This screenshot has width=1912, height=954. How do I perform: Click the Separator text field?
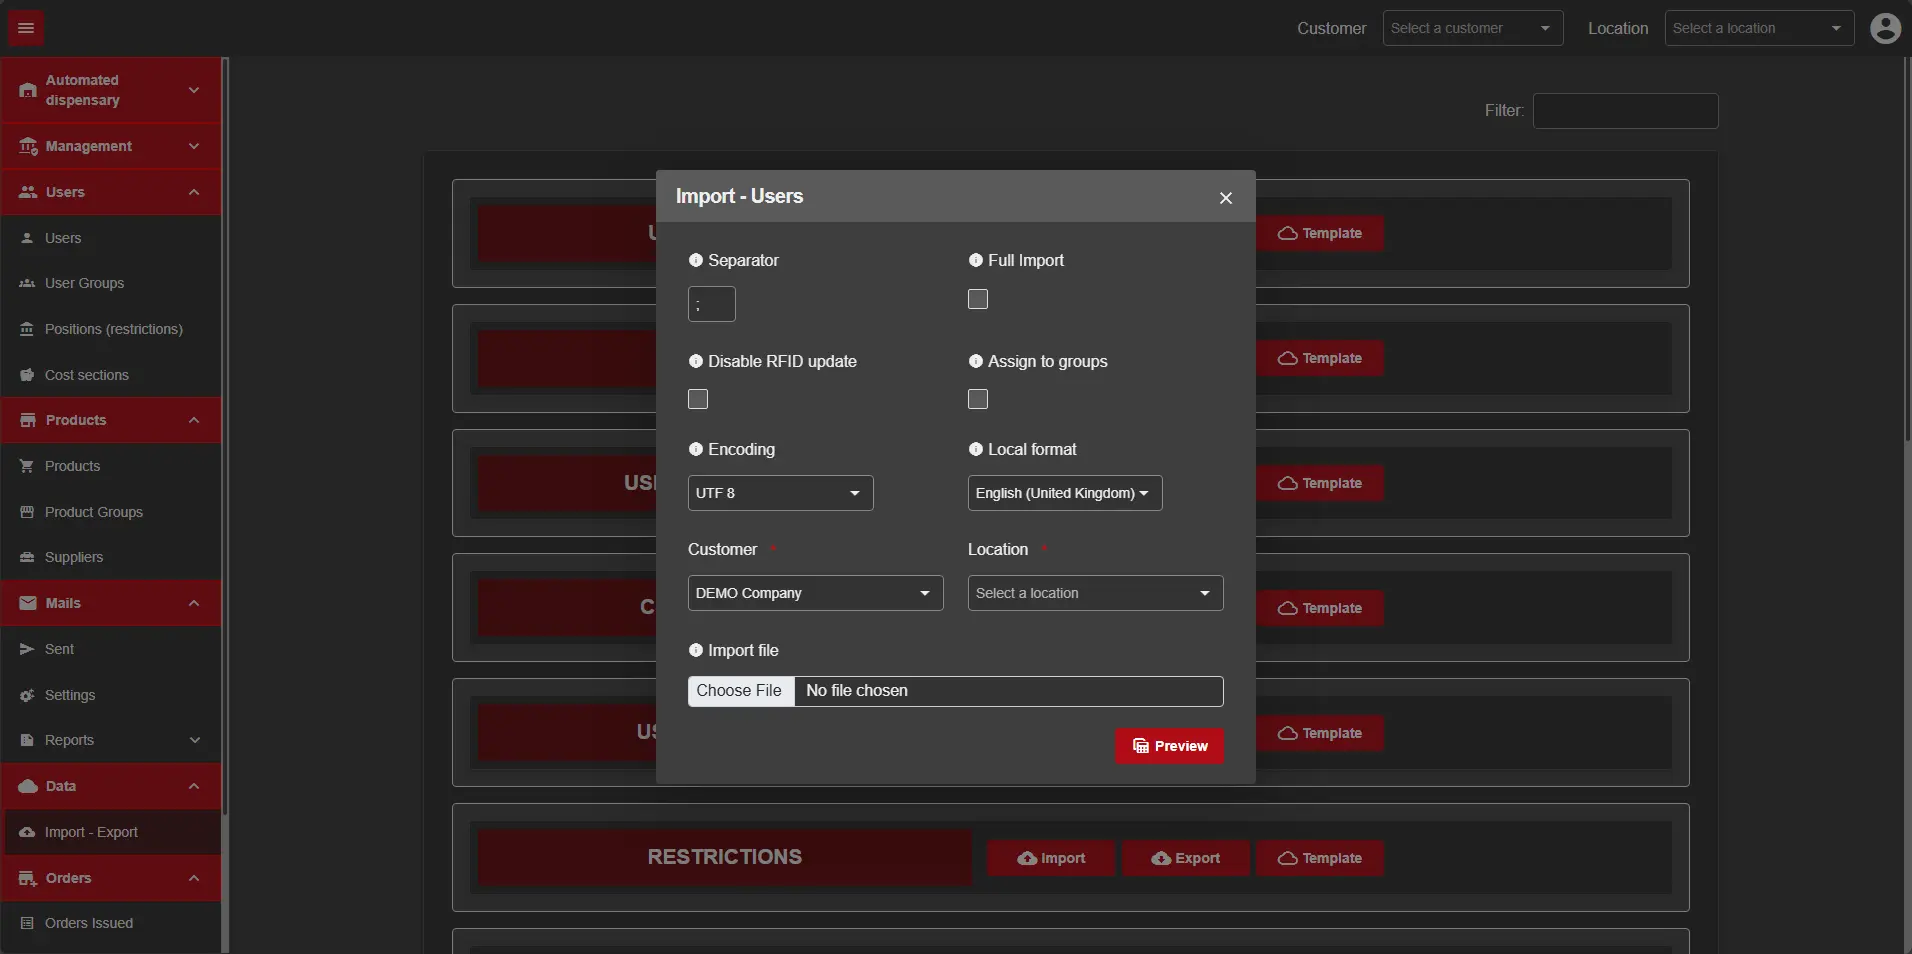click(712, 304)
